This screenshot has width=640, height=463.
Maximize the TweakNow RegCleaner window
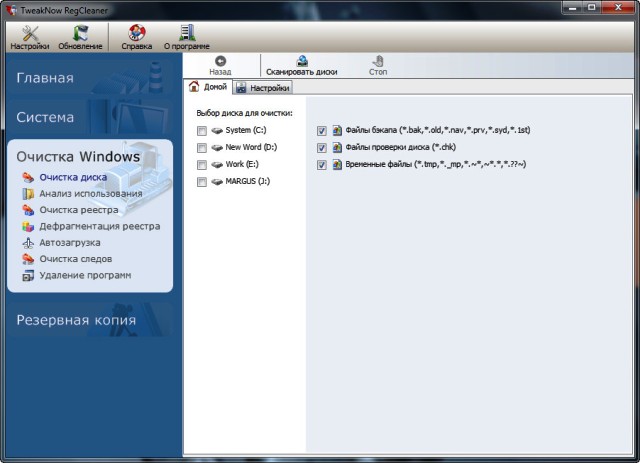591,7
